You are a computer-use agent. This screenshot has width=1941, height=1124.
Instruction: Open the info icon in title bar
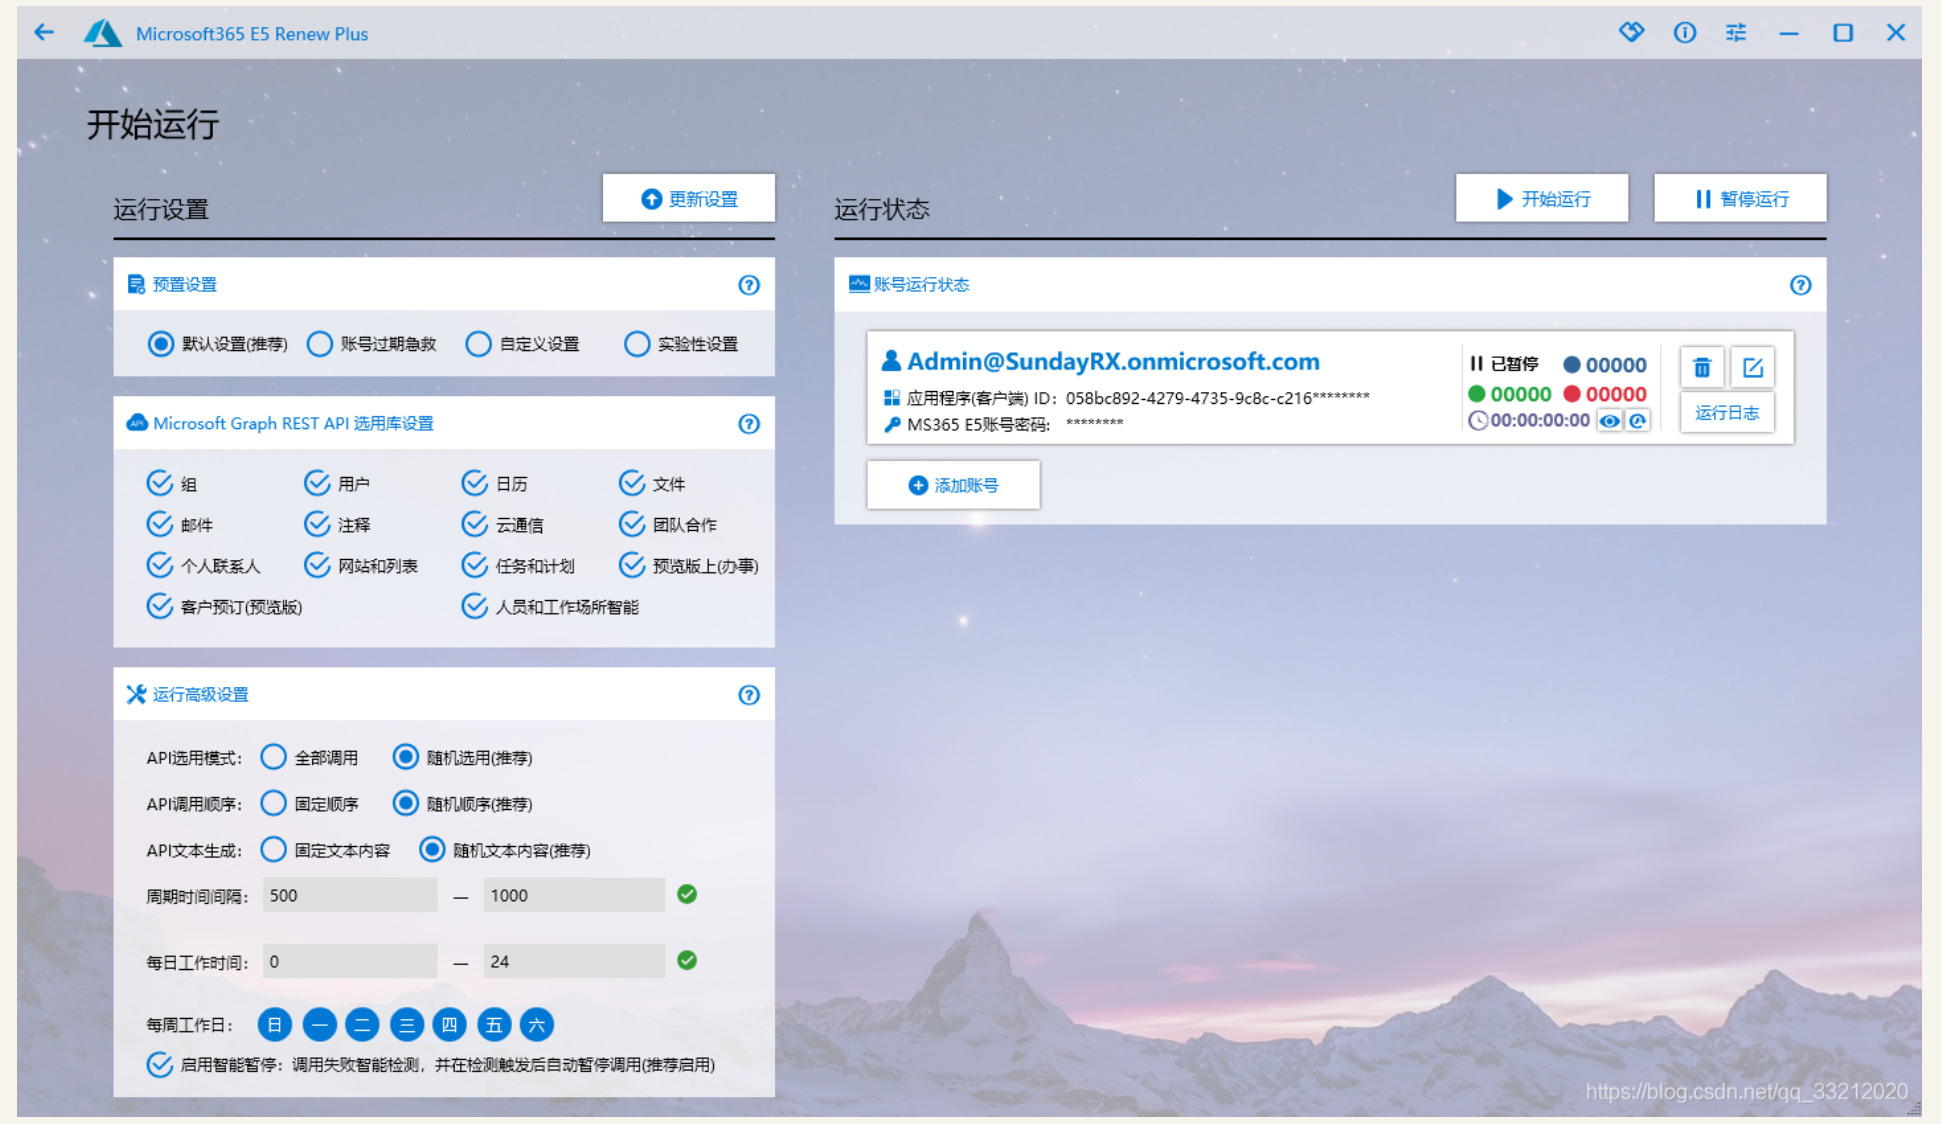(x=1684, y=32)
